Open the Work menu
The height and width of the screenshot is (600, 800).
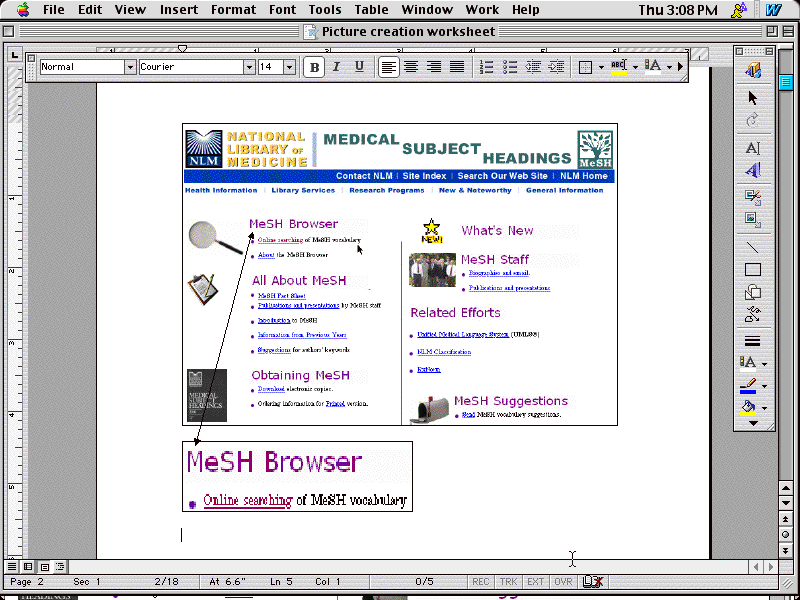pos(482,10)
